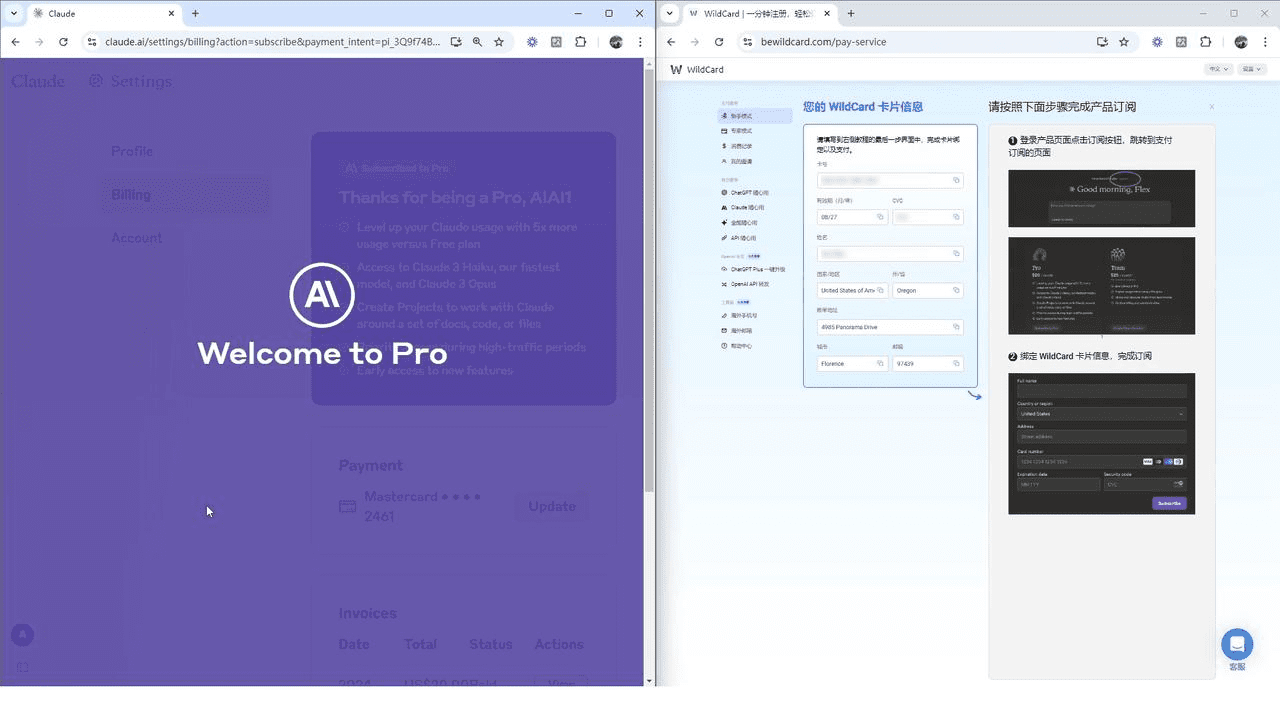Screen dimensions: 1280x719
Task: Click the Pro and Team plans screenshot
Action: [1101, 285]
